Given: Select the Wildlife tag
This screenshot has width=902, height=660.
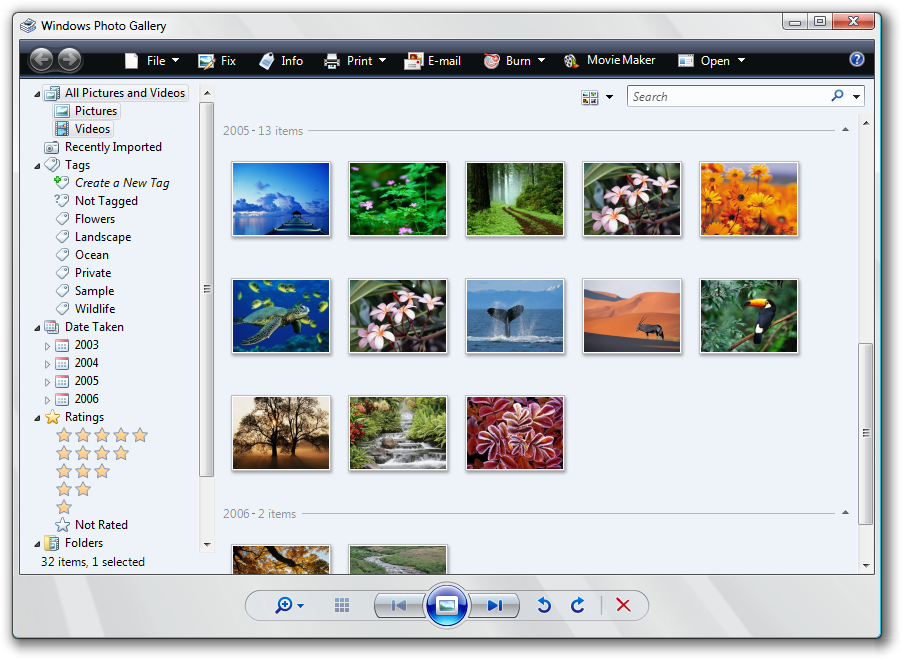Looking at the screenshot, I should 94,309.
